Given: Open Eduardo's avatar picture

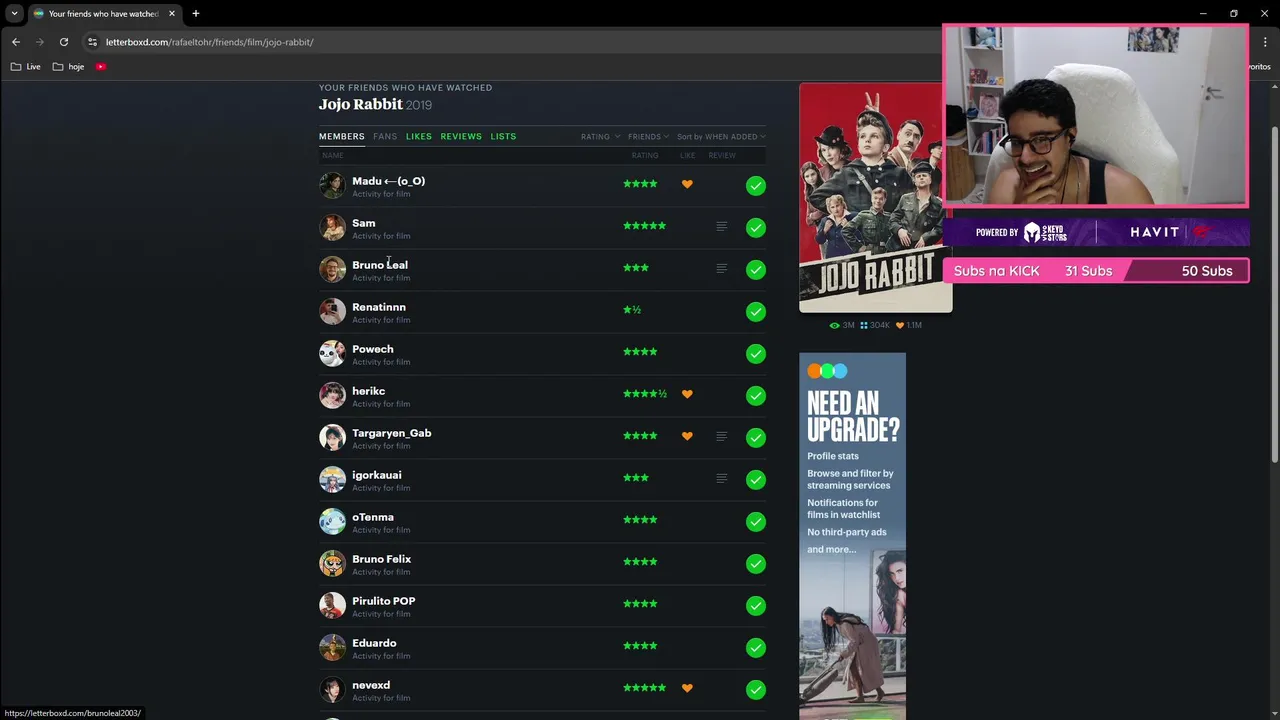Looking at the screenshot, I should 332,647.
